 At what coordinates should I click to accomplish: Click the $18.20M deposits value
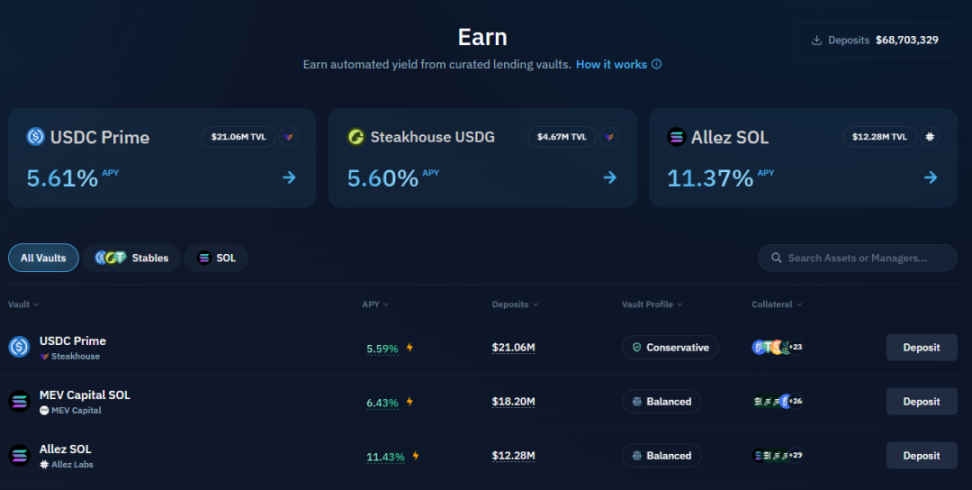pos(513,401)
